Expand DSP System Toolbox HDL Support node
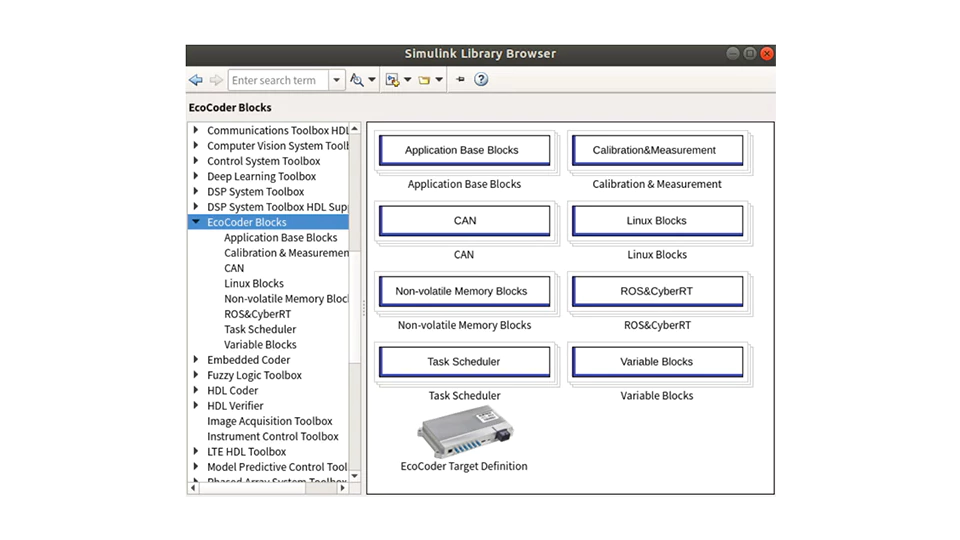The width and height of the screenshot is (960, 540). 196,206
